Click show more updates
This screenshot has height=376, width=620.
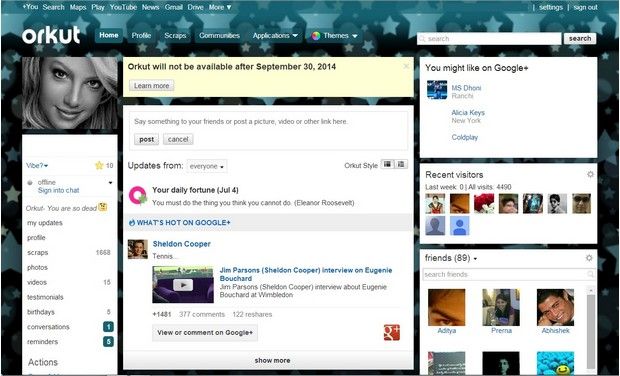pos(272,360)
